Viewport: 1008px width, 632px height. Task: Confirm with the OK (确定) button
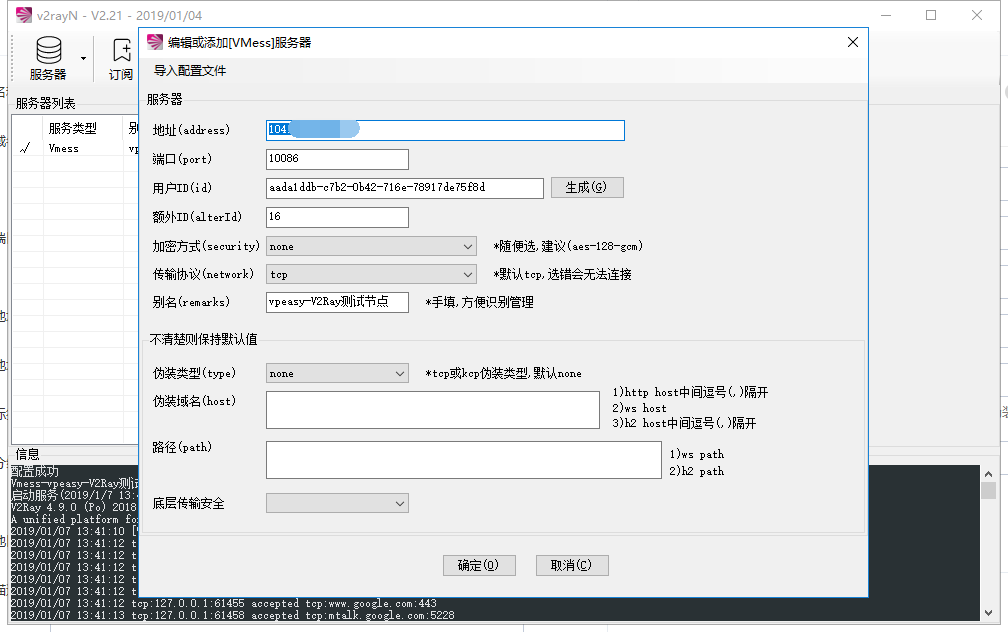[x=479, y=566]
